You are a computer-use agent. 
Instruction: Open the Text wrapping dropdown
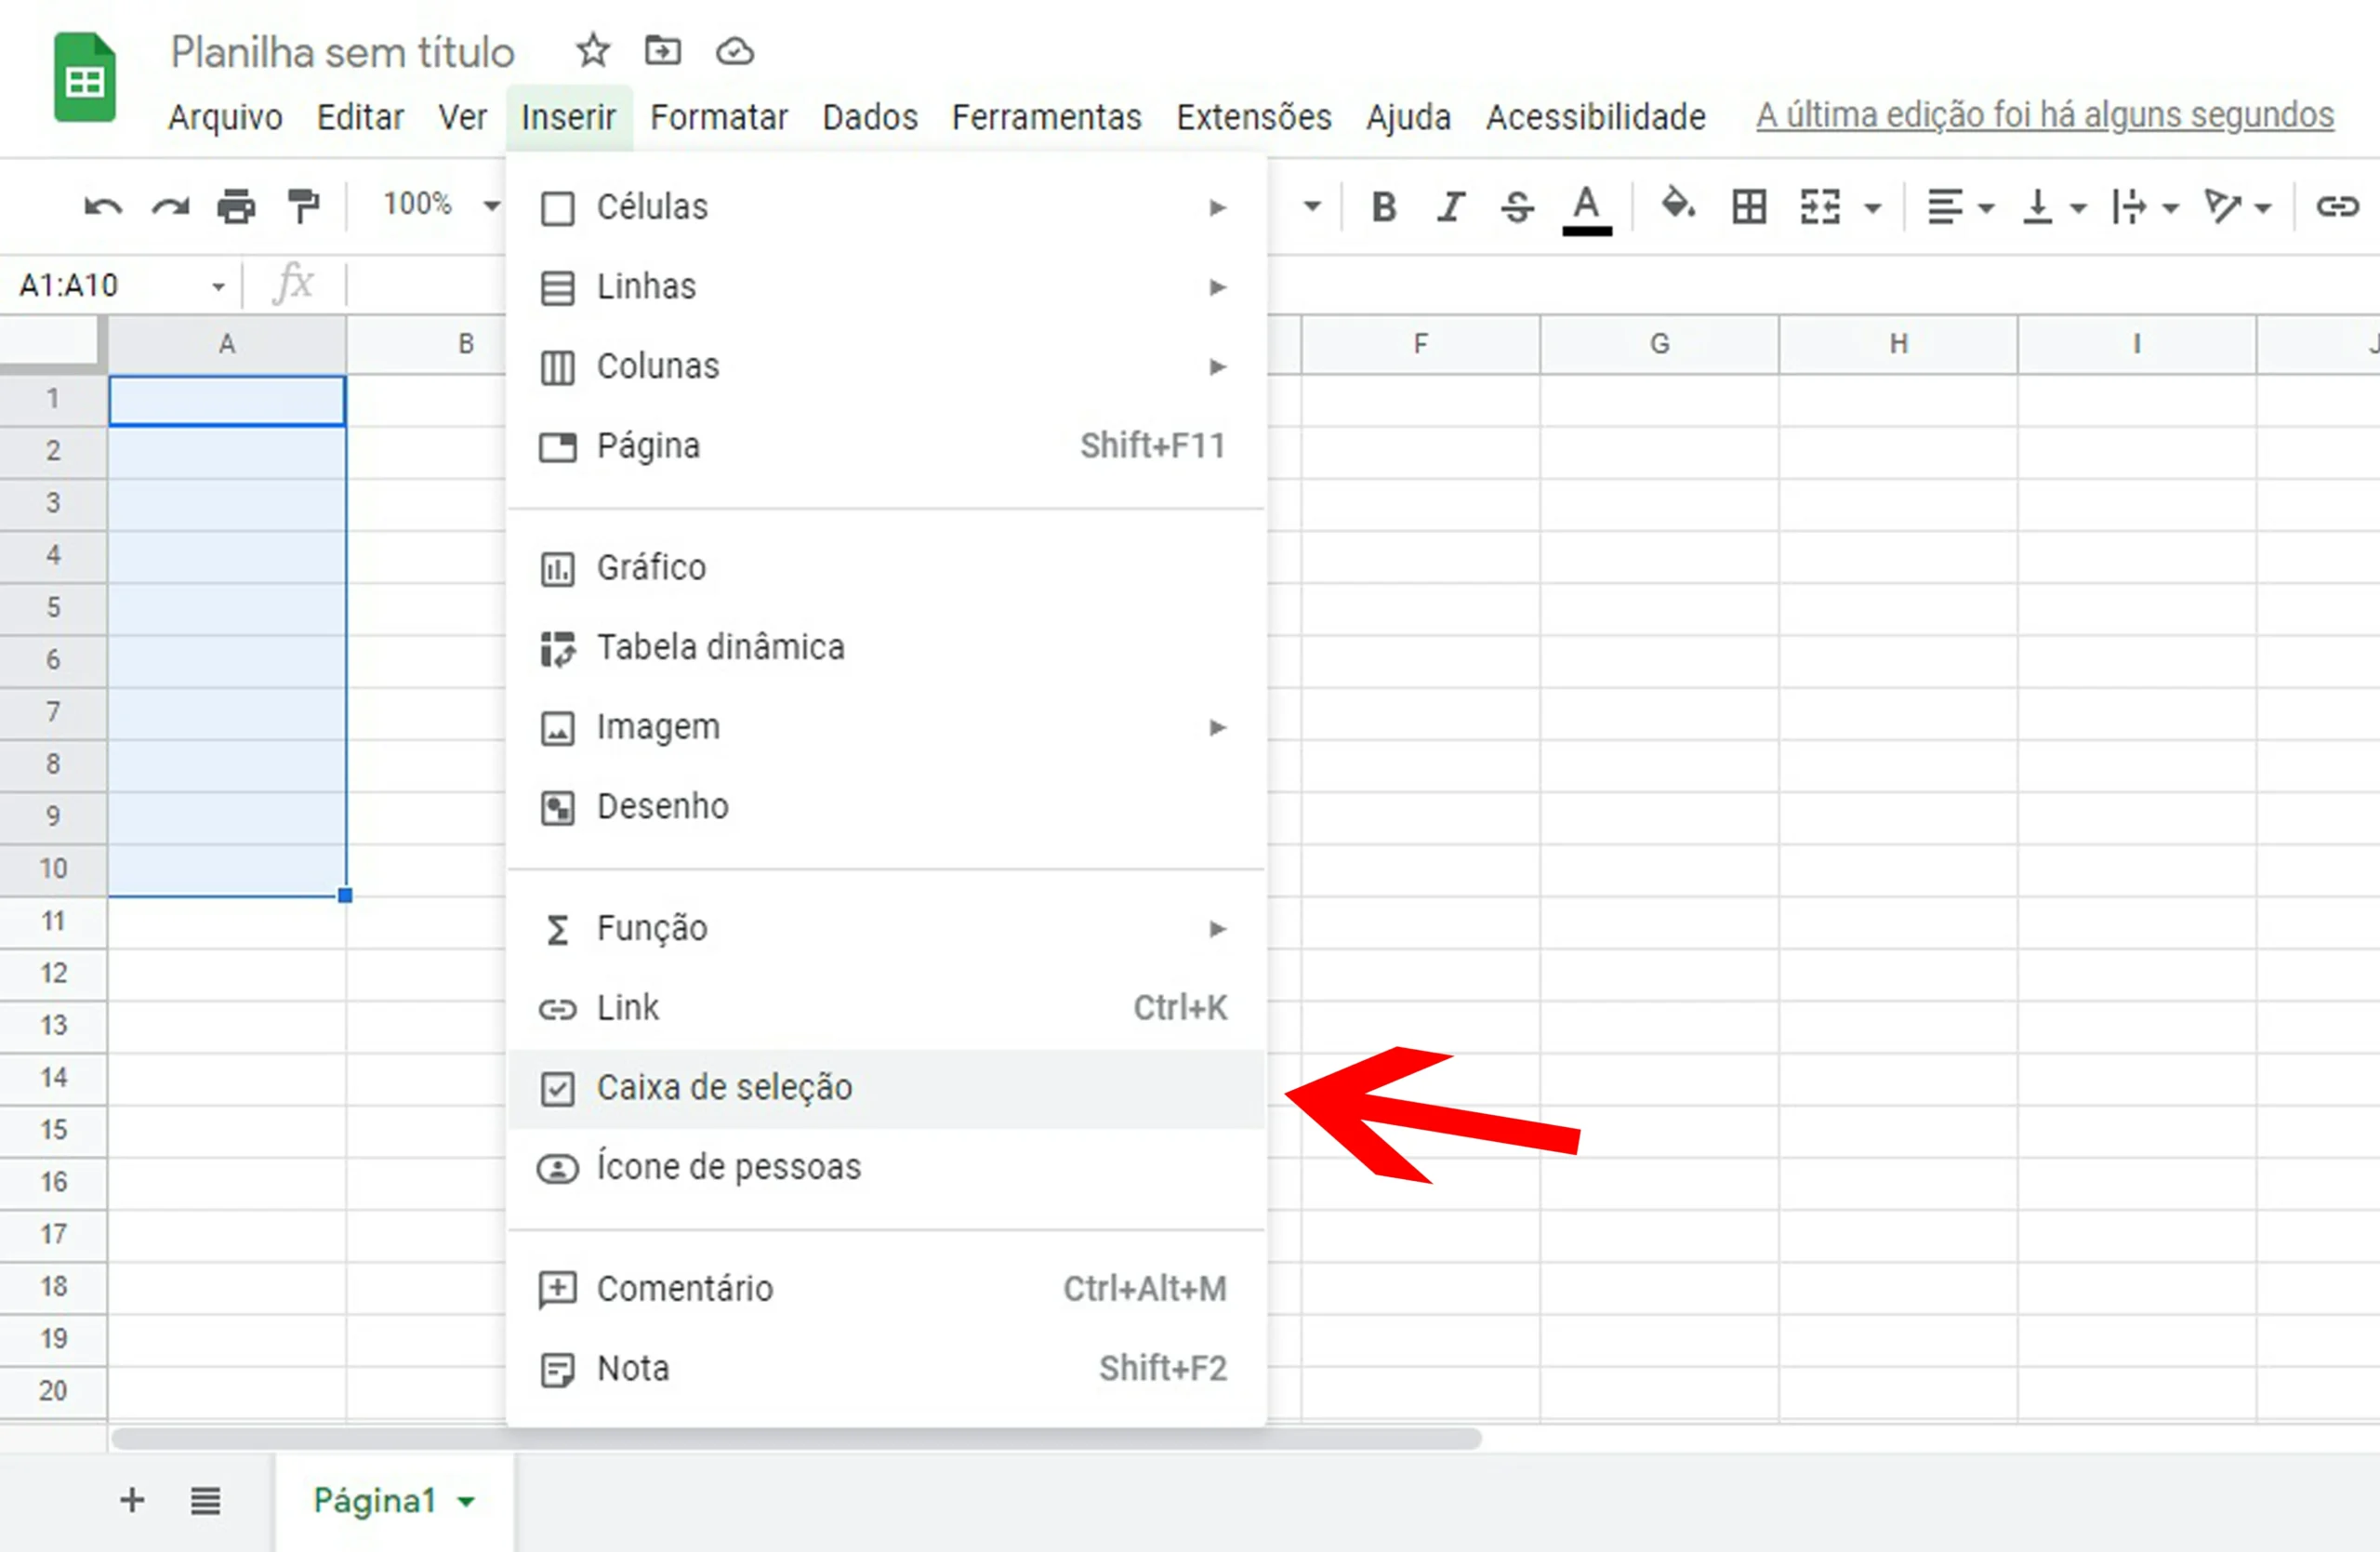(2144, 207)
